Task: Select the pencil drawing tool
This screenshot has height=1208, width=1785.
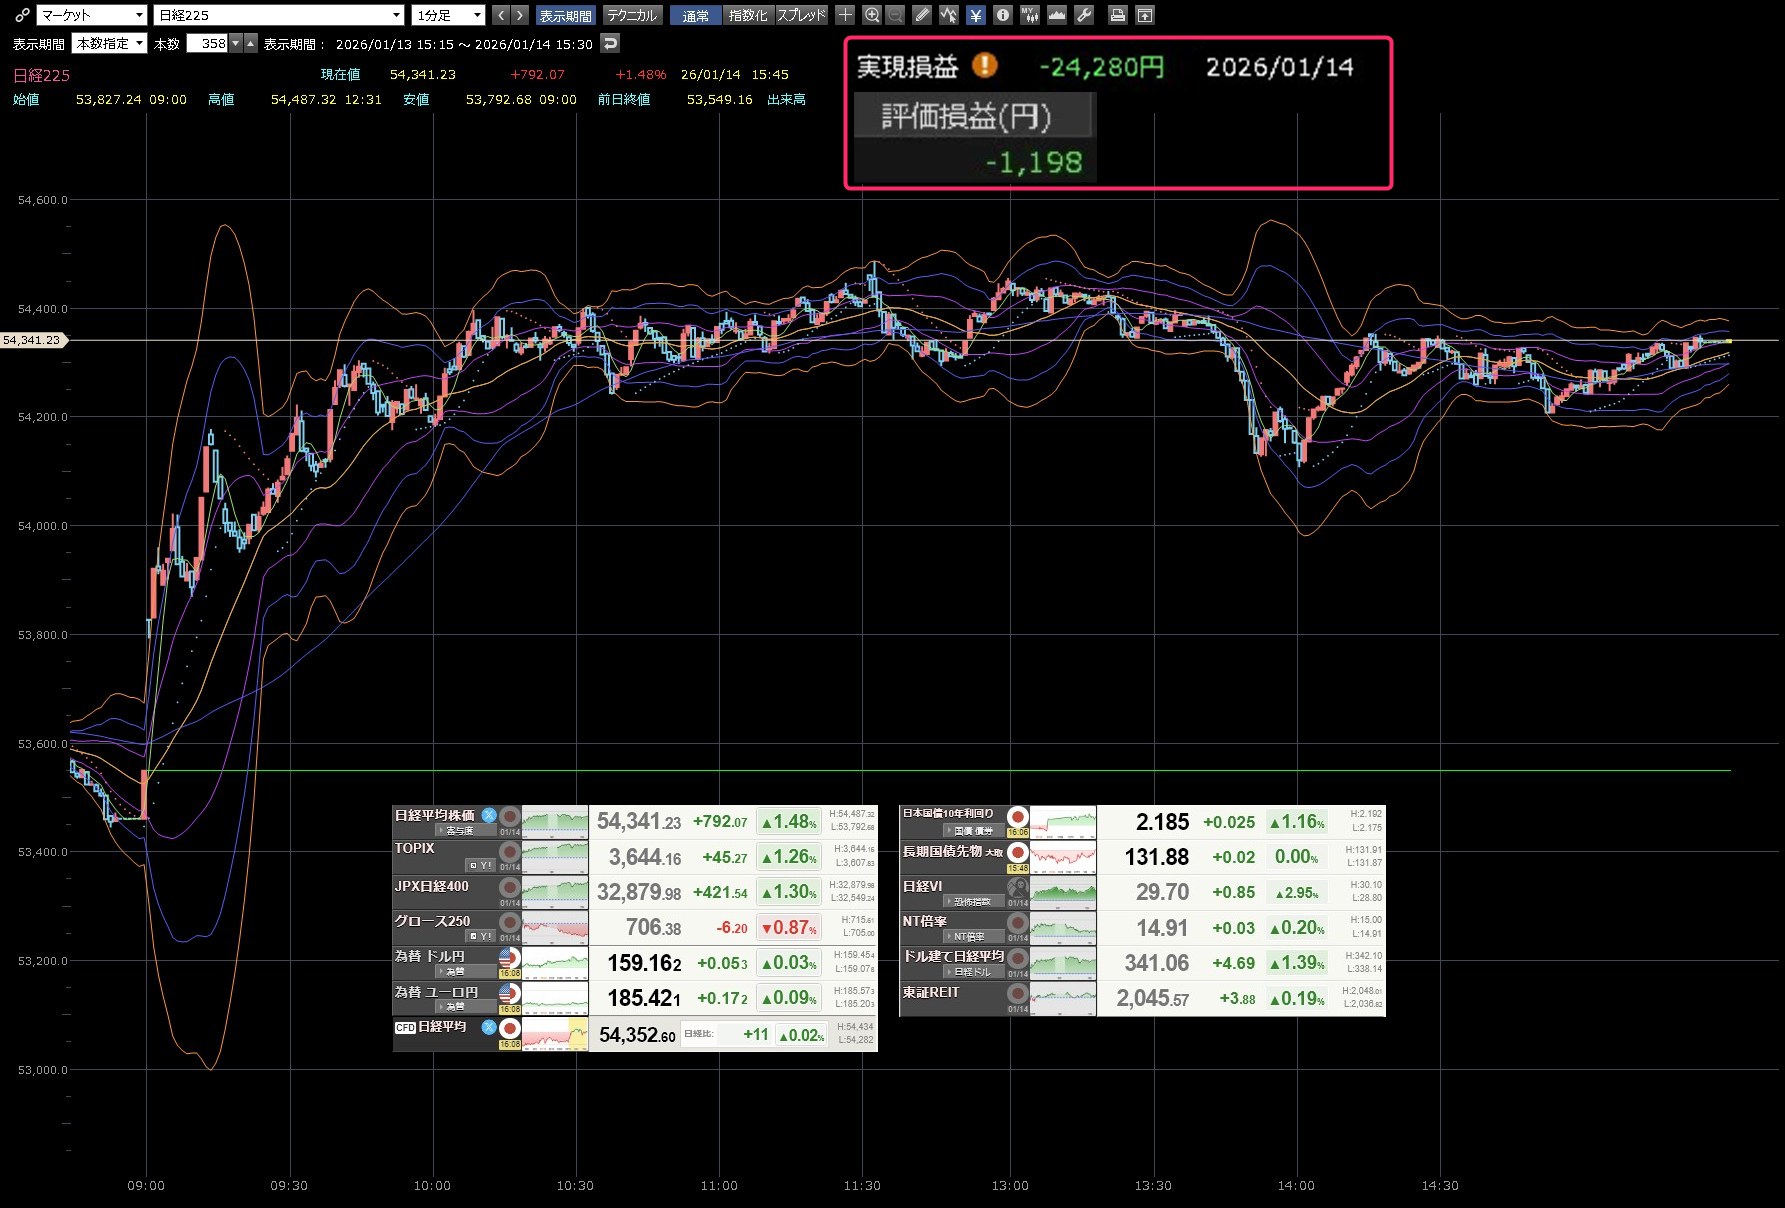Action: pos(922,15)
